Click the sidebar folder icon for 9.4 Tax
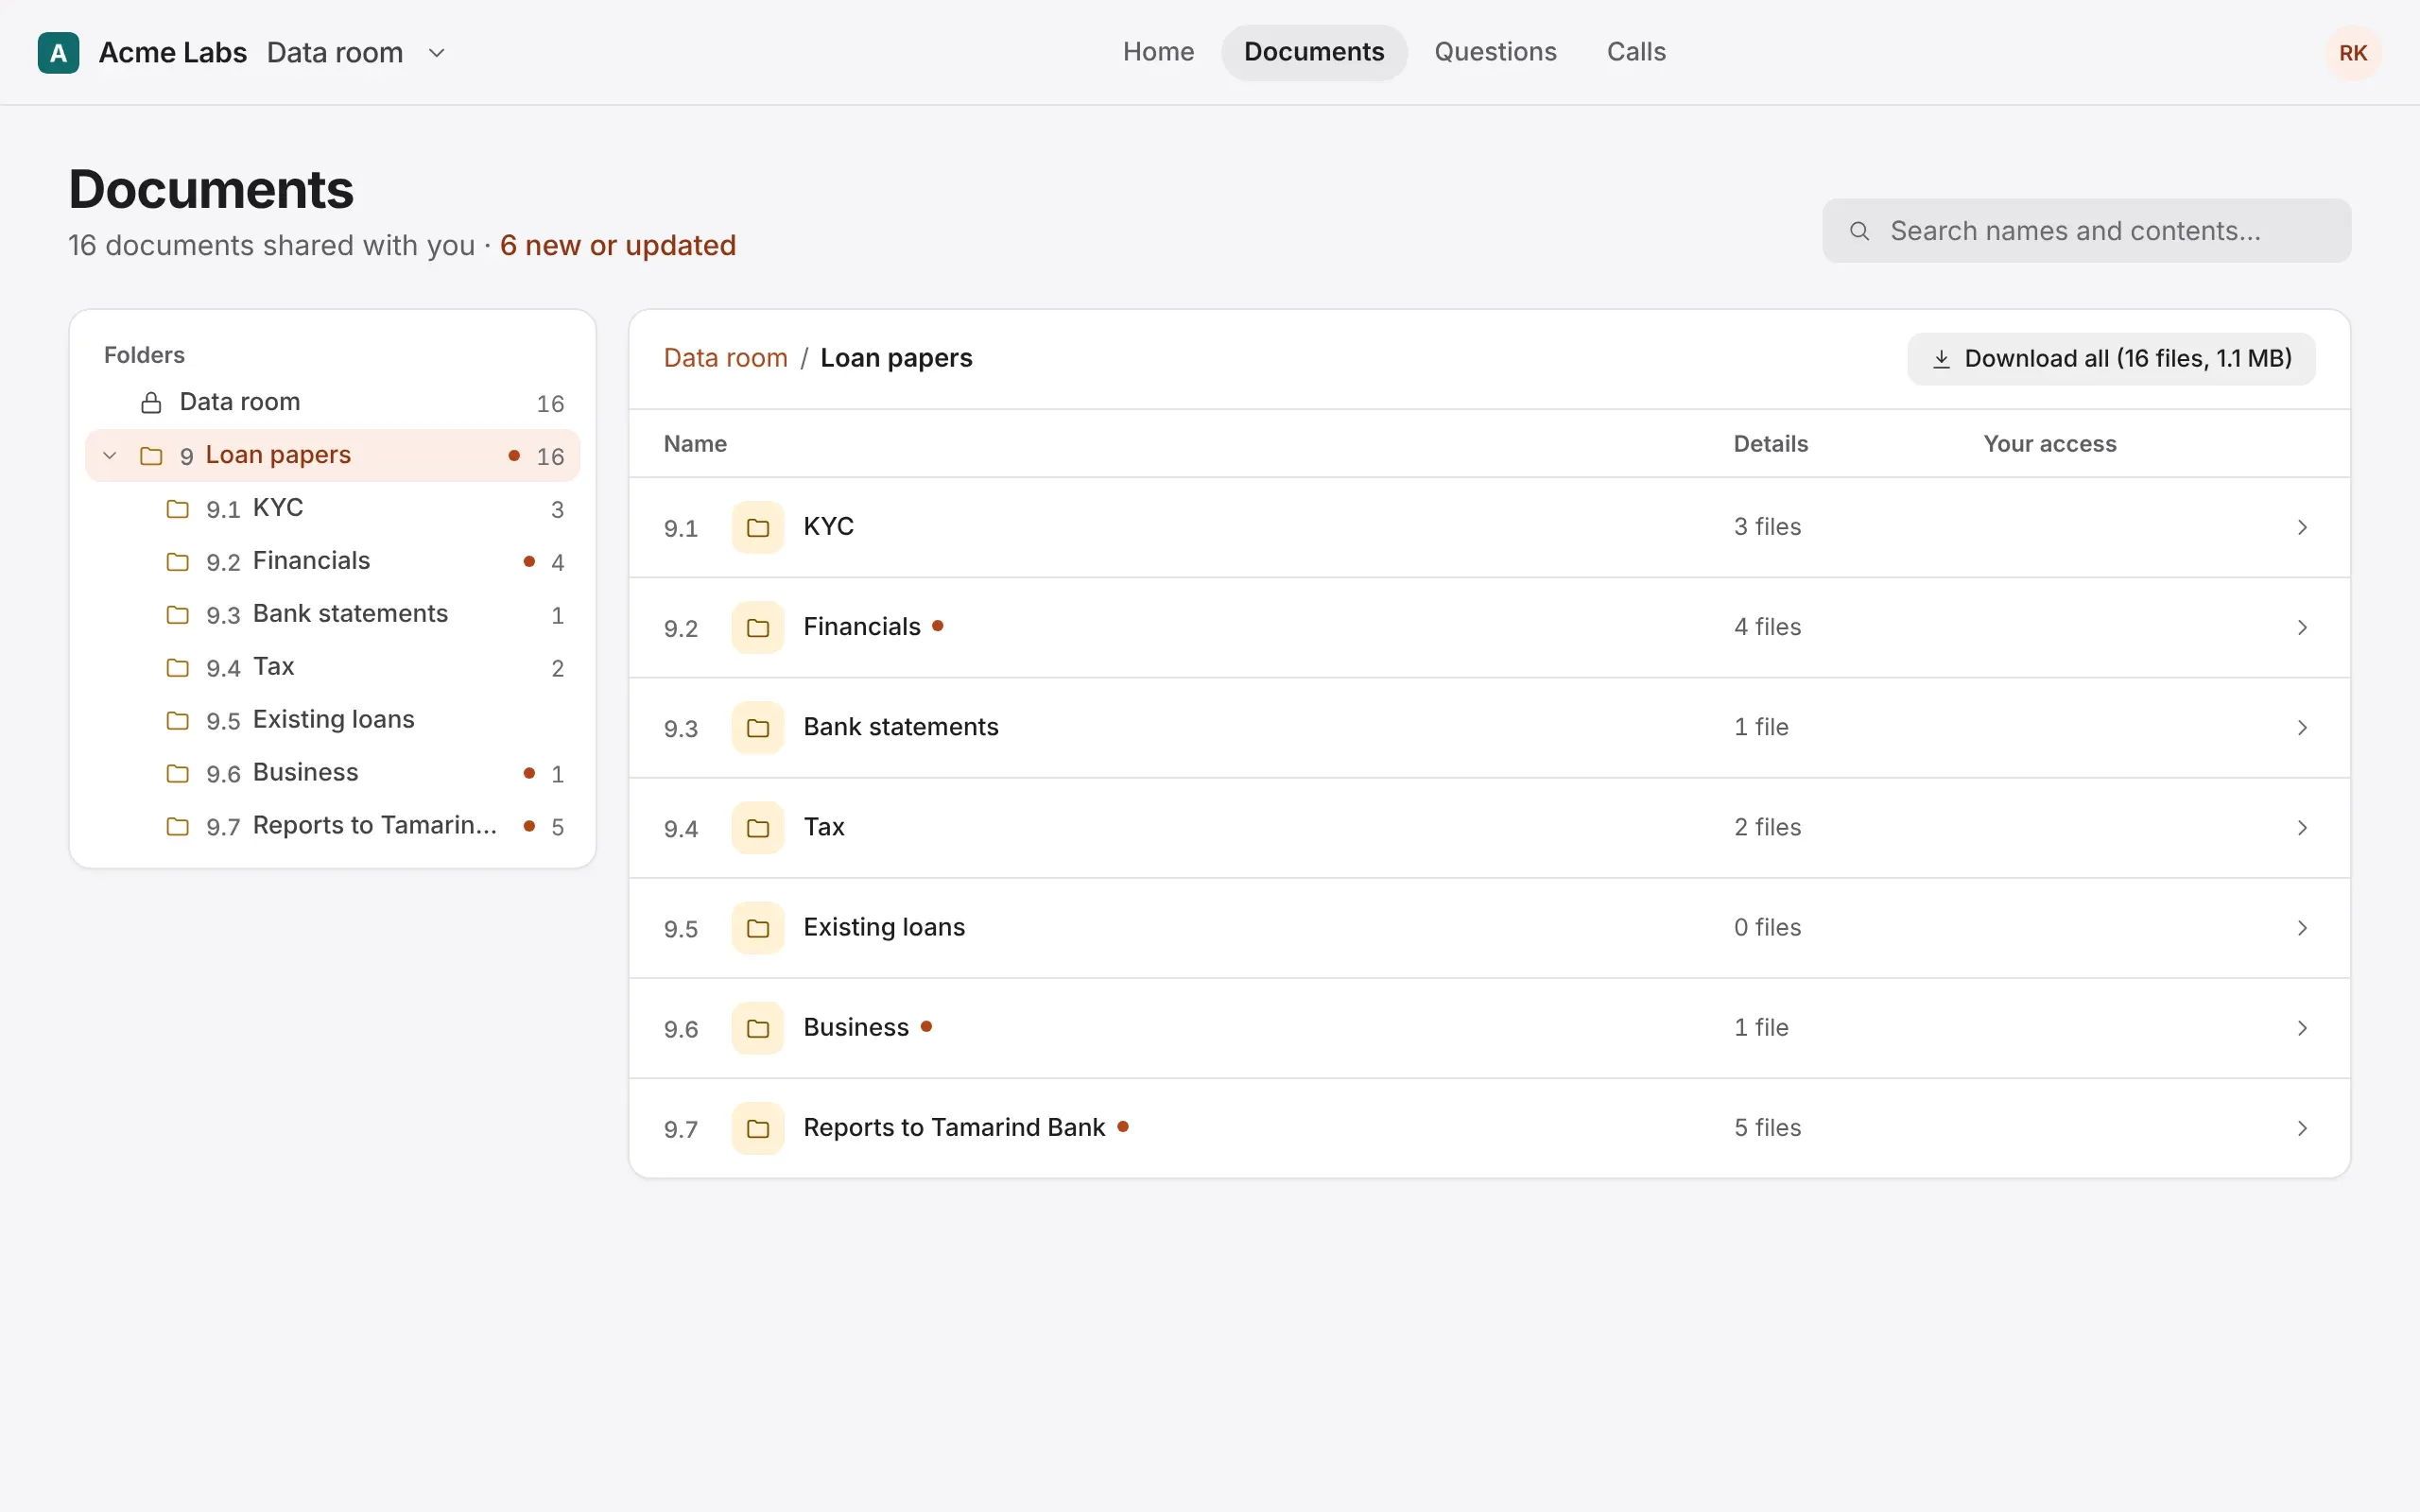2420x1512 pixels. [177, 668]
